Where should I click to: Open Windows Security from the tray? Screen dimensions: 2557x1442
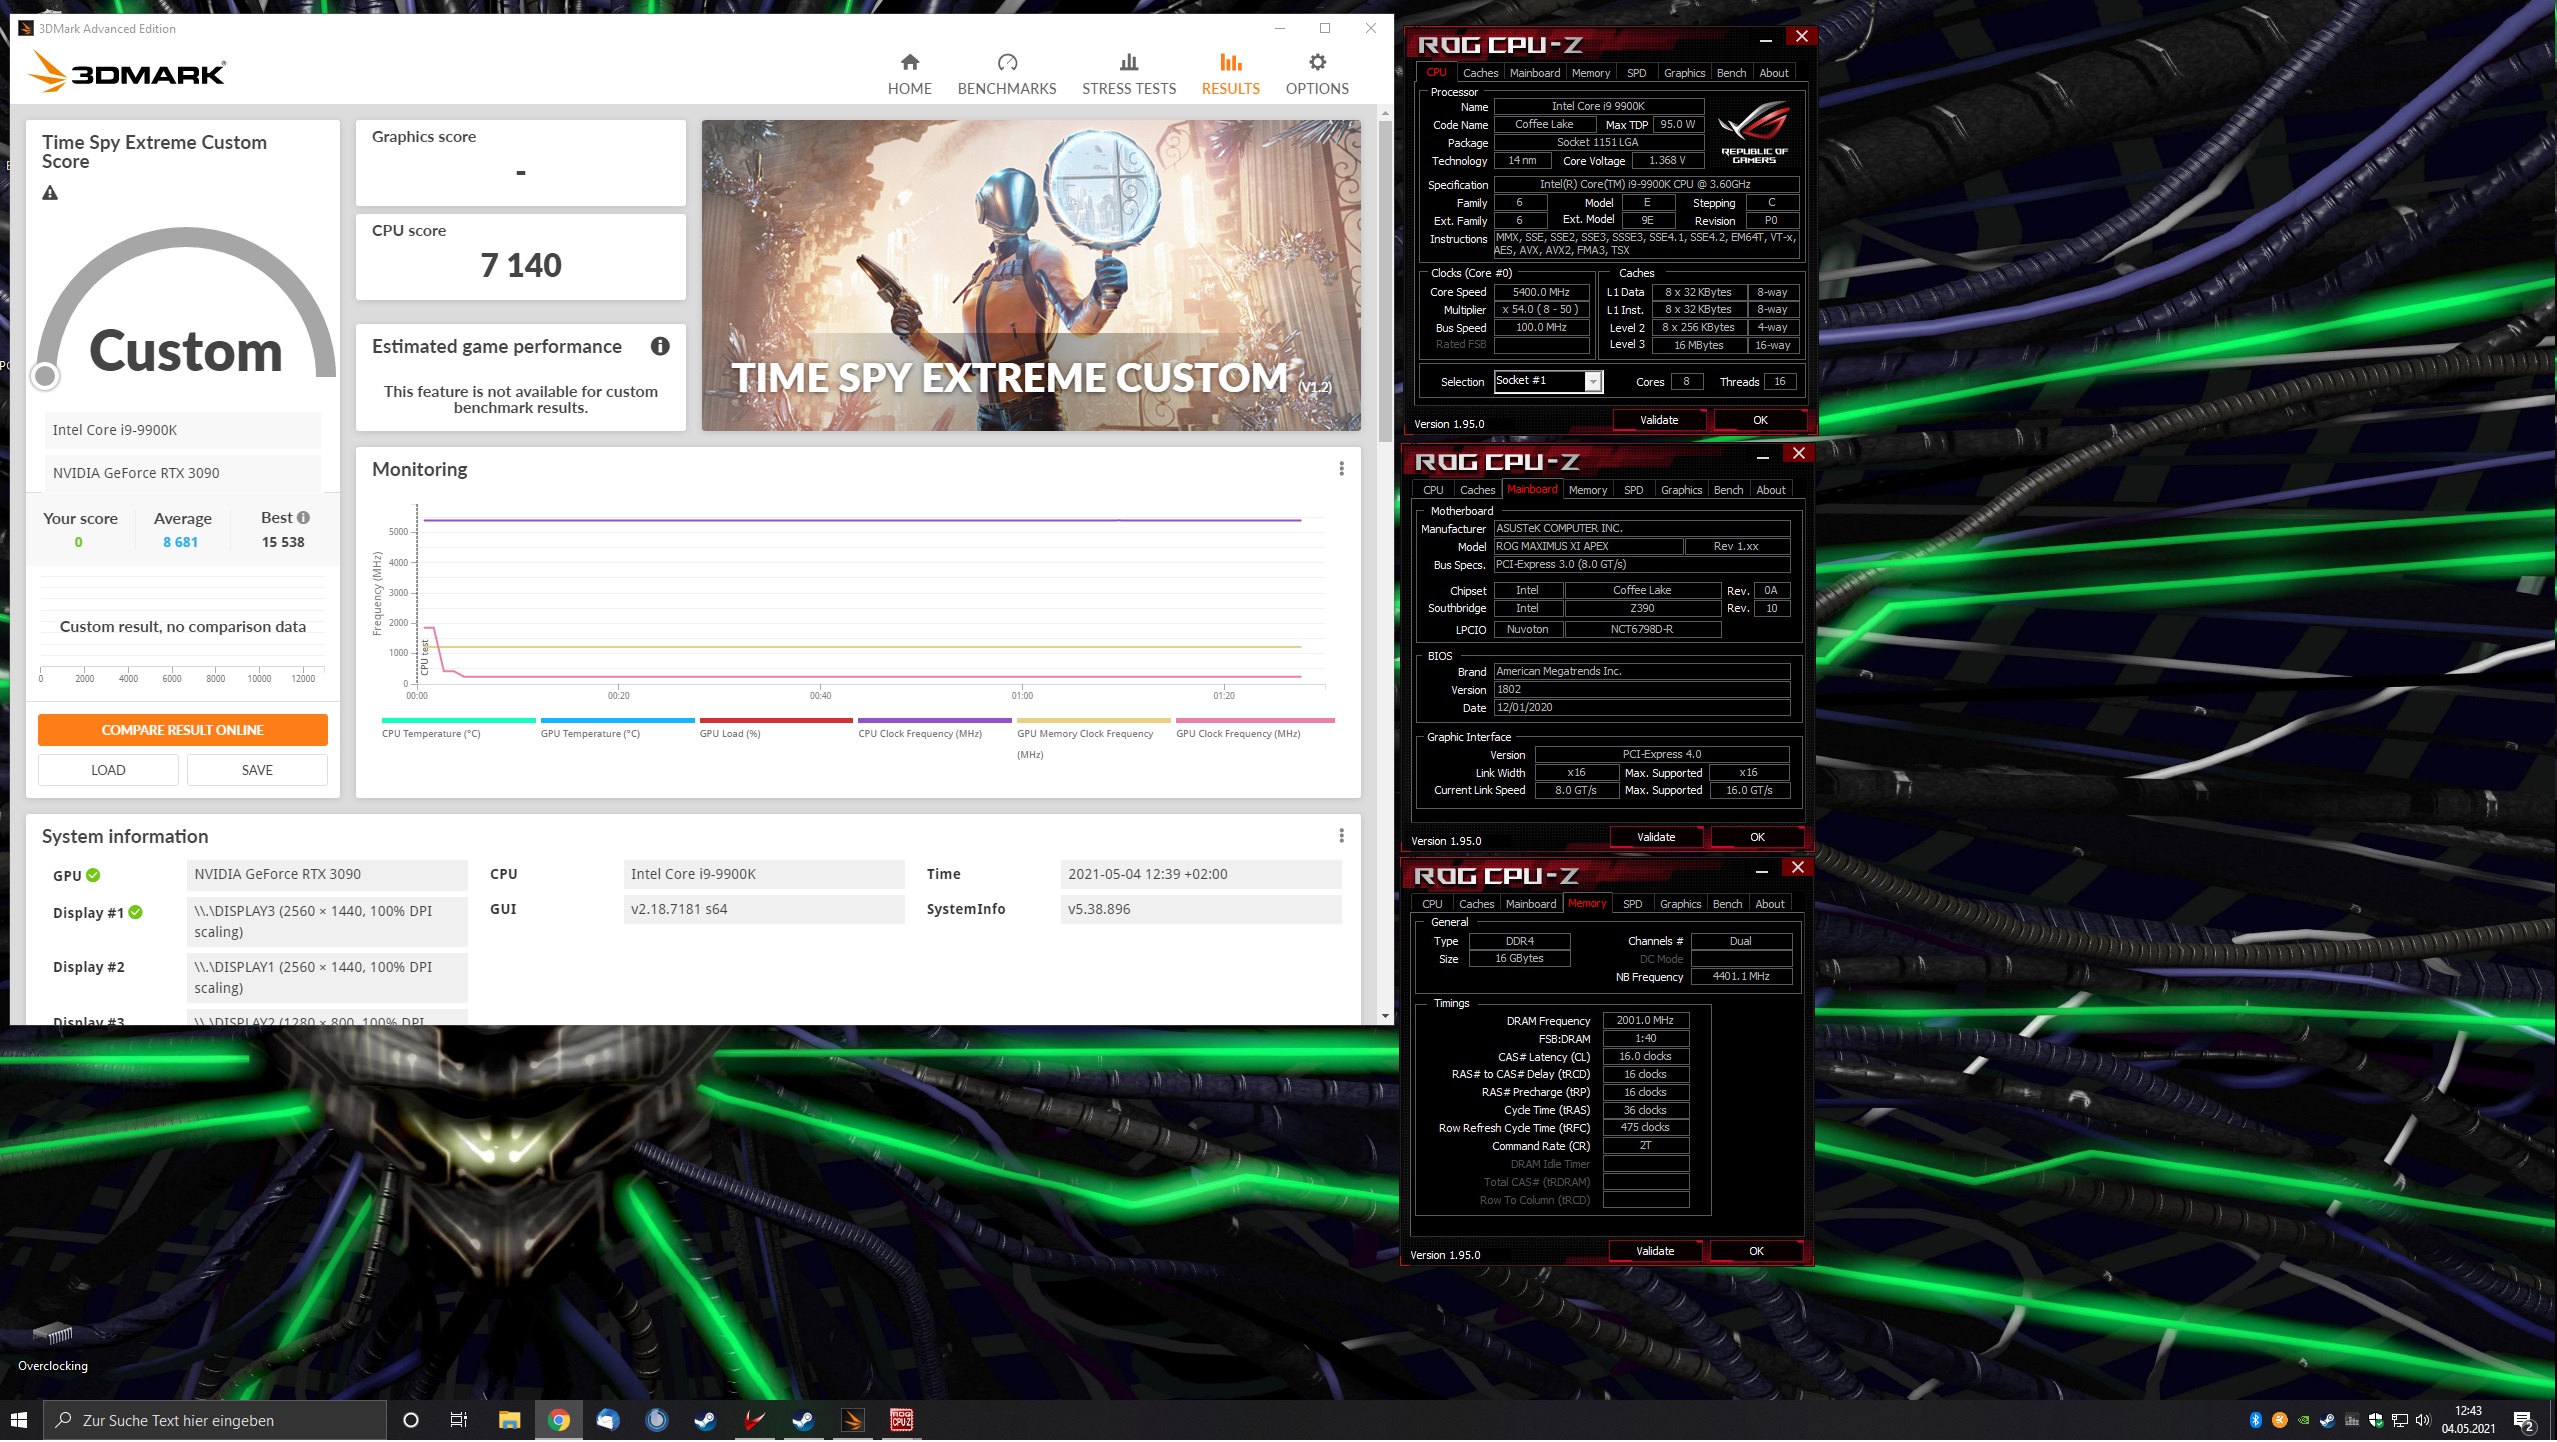coord(2375,1420)
